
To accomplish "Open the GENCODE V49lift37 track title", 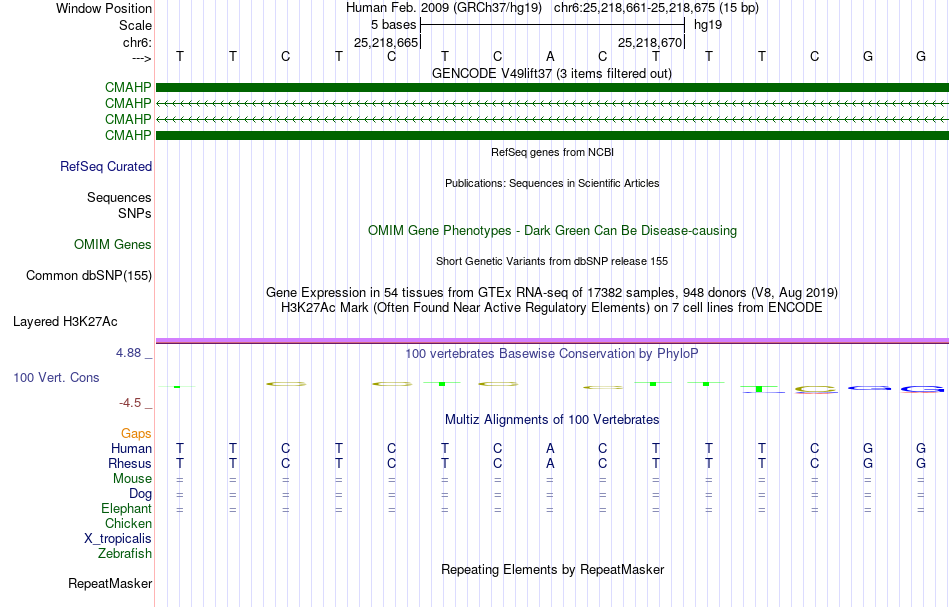I will [551, 73].
